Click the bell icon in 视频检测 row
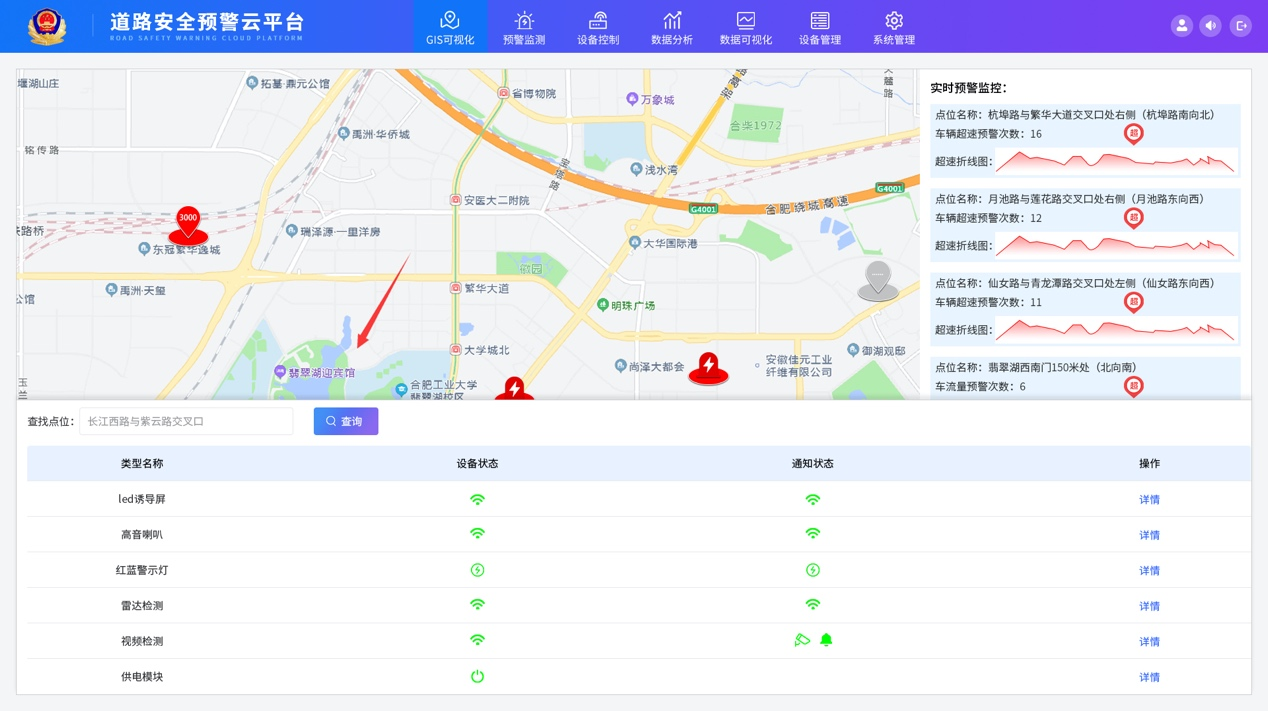1268x711 pixels. point(826,640)
